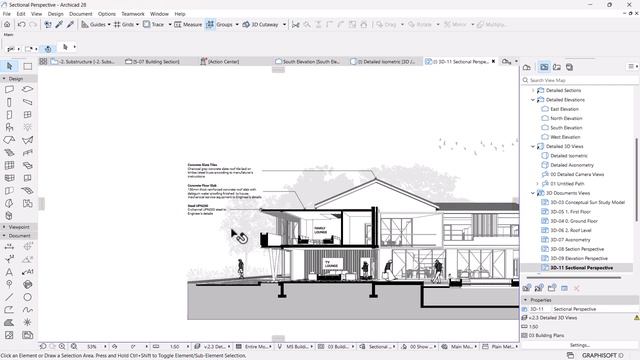Select the Arrow selection tool
This screenshot has width=640, height=360.
click(9, 66)
